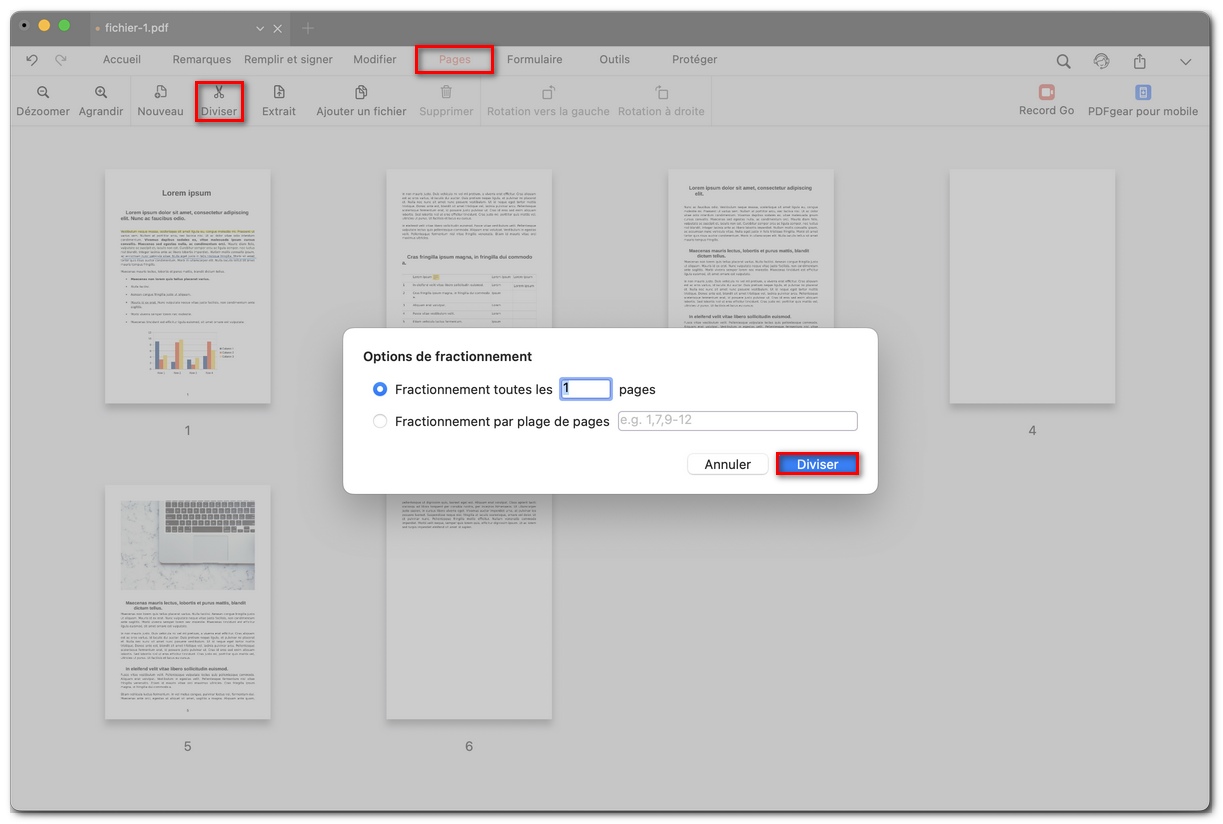Click the collapse chevron at the toolbar's right end
The width and height of the screenshot is (1223, 824).
coord(1186,60)
